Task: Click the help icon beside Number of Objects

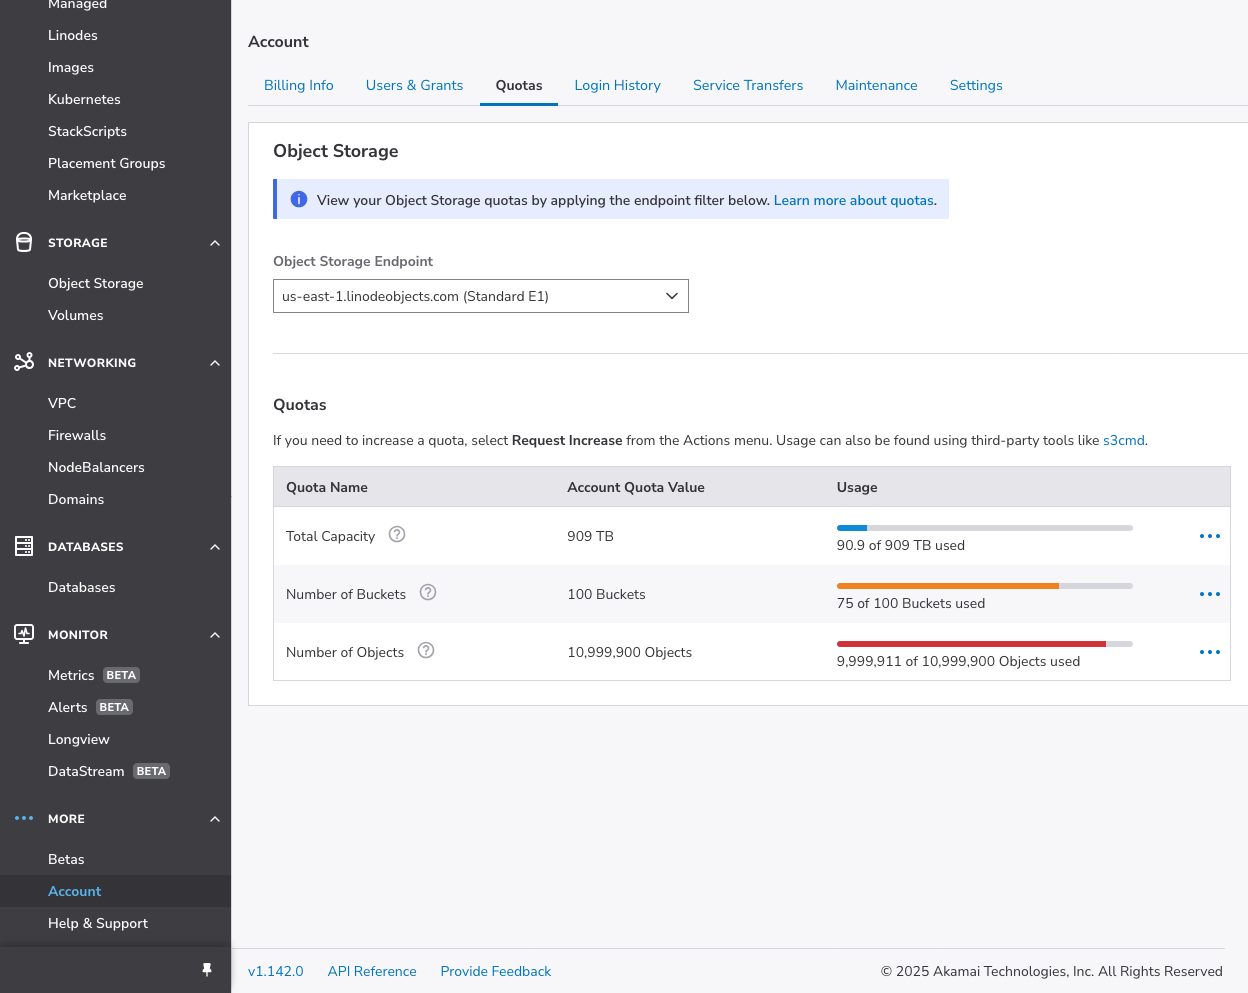Action: [x=426, y=651]
